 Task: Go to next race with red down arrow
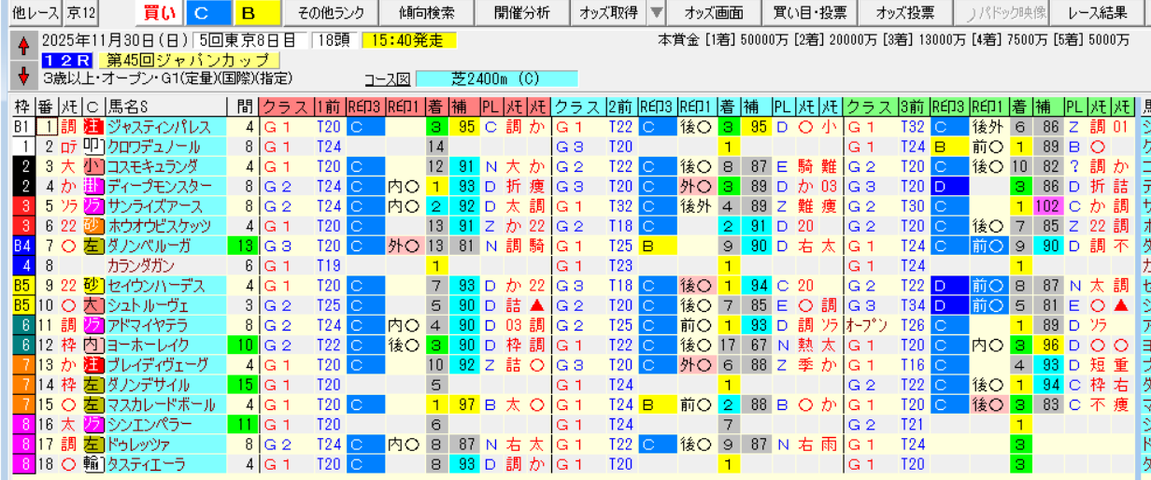[x=23, y=74]
